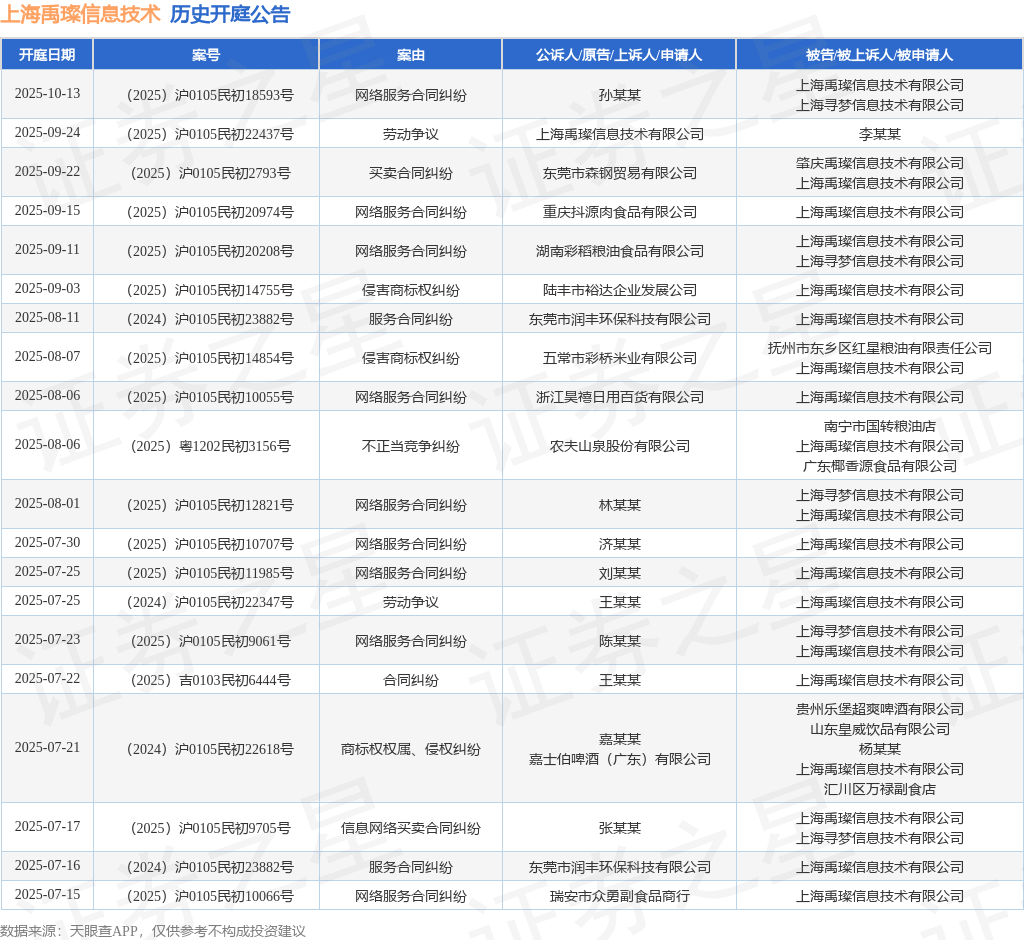Click plaintiff 重庆抖源肉食品有限公司
Screen dimensions: 1024x940
pos(619,212)
